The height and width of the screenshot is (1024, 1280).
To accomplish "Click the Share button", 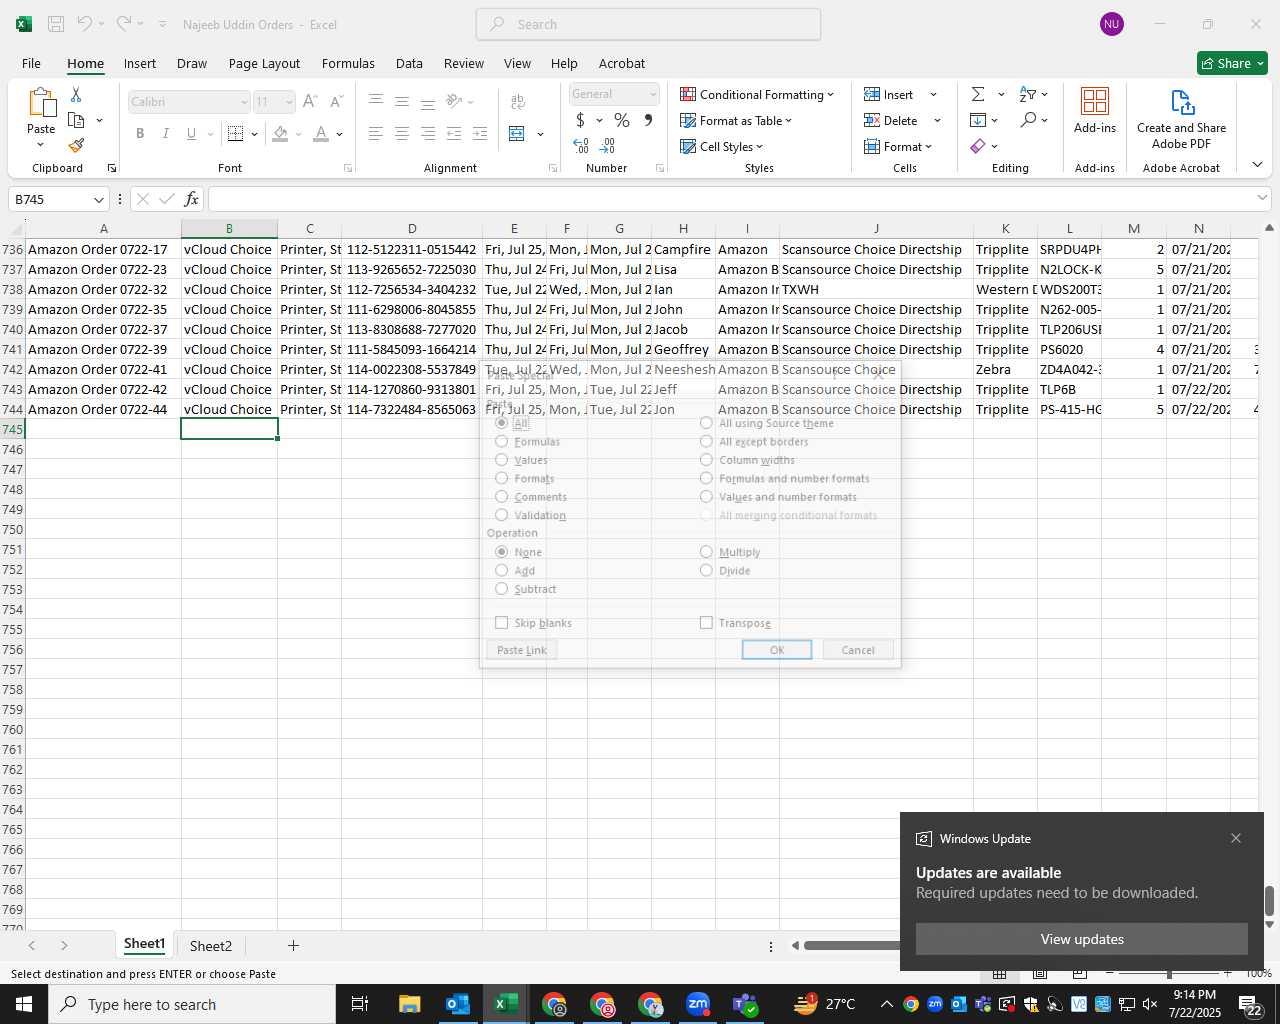I will point(1233,63).
